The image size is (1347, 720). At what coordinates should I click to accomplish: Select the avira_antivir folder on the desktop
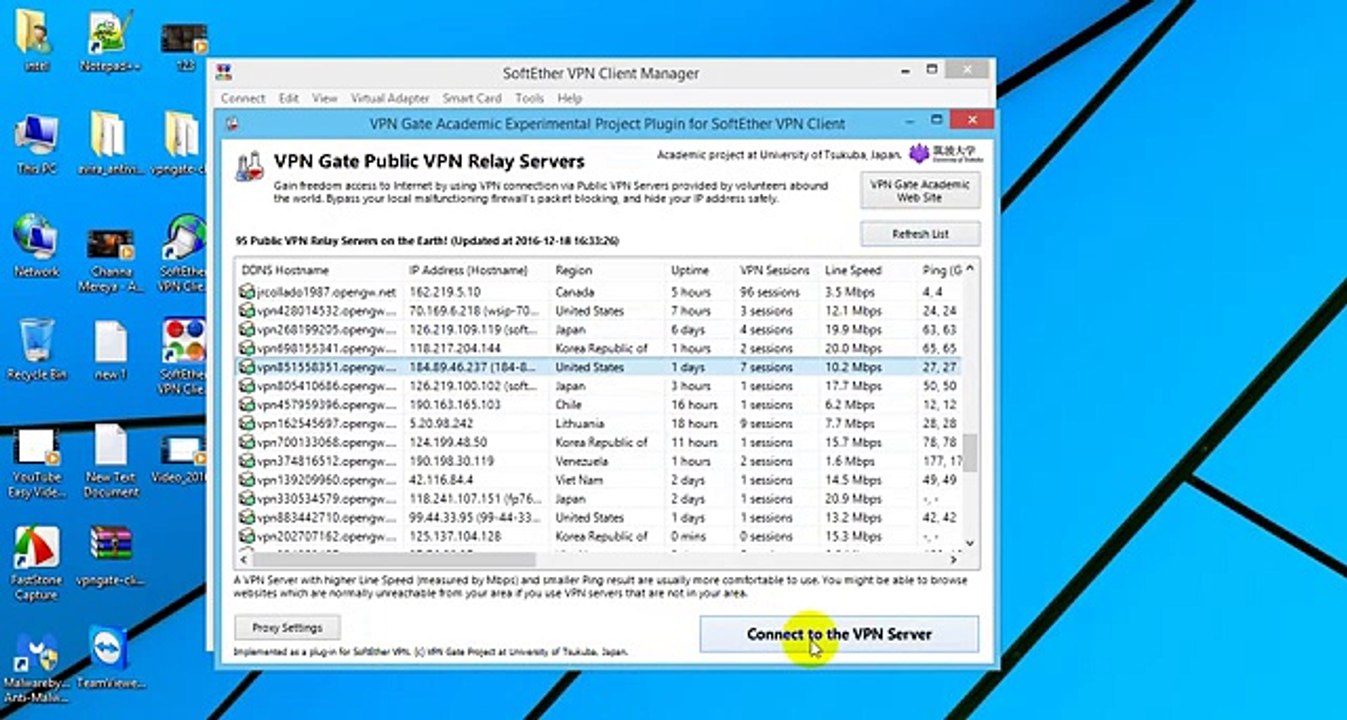point(109,145)
